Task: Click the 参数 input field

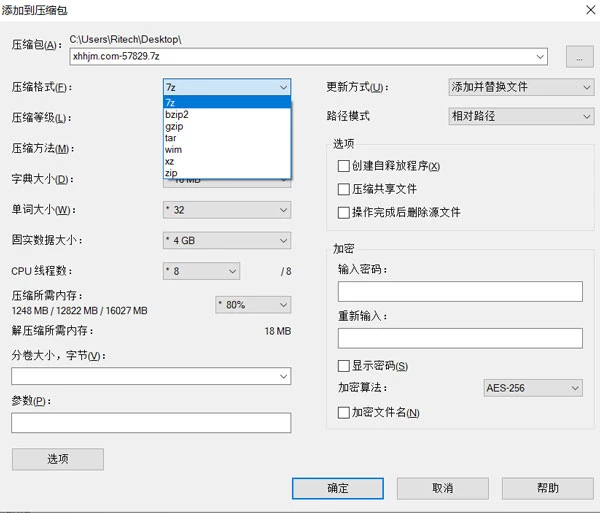Action: 151,423
